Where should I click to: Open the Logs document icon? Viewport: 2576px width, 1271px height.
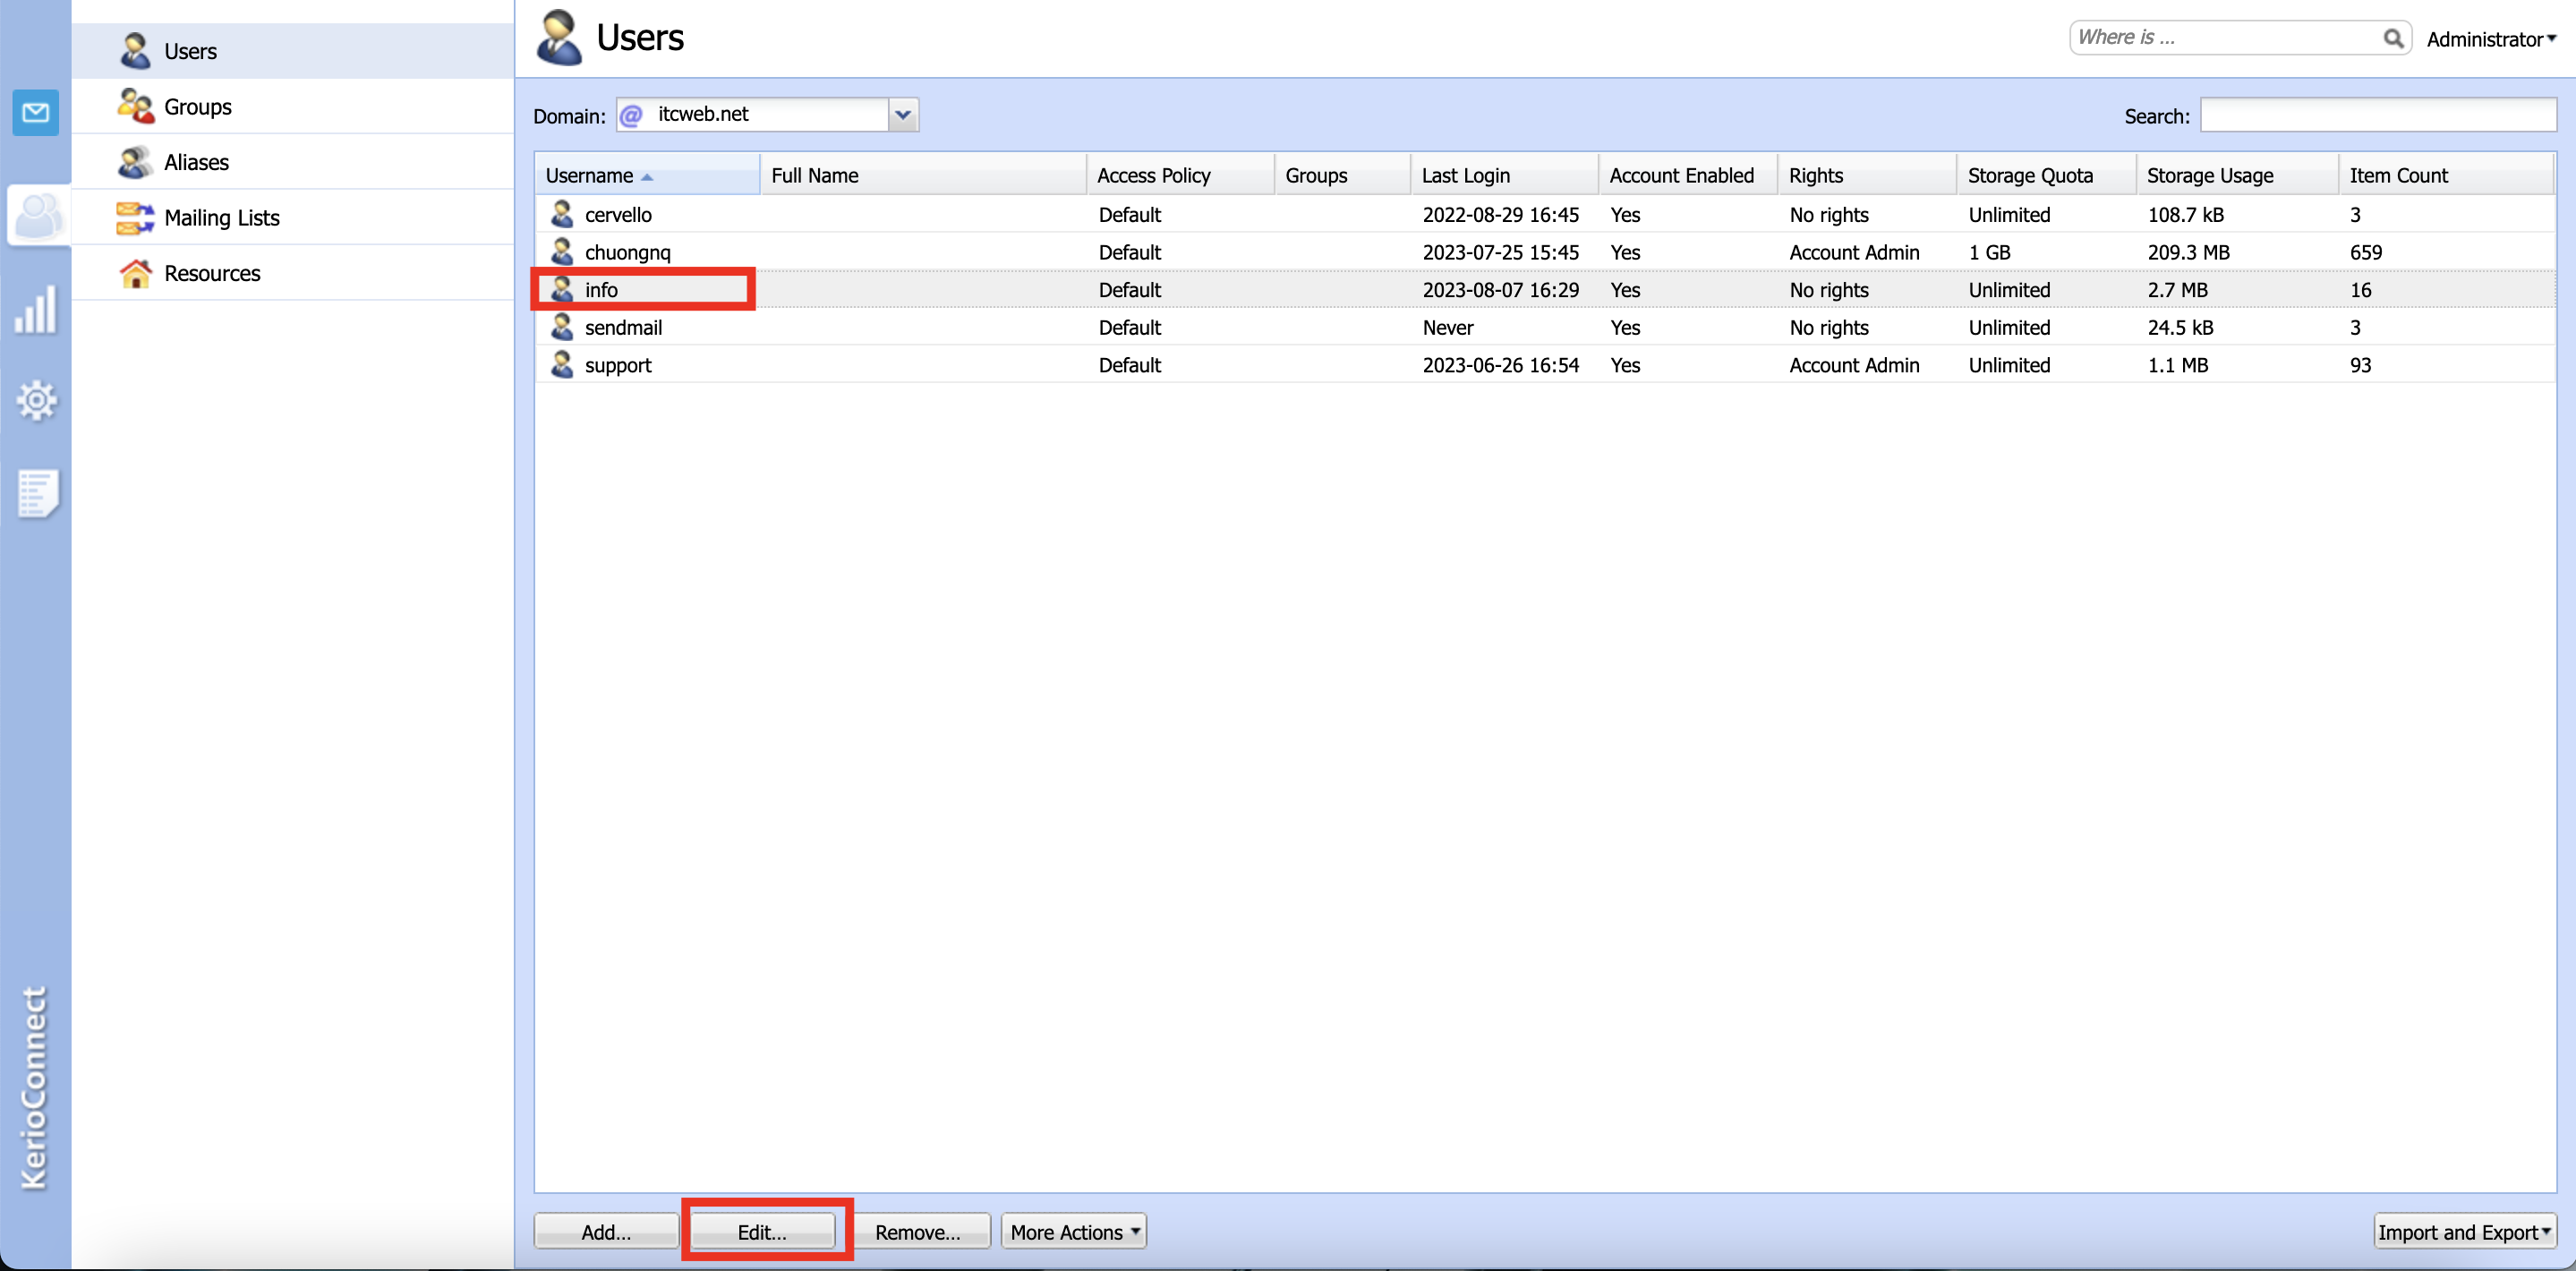[x=38, y=493]
